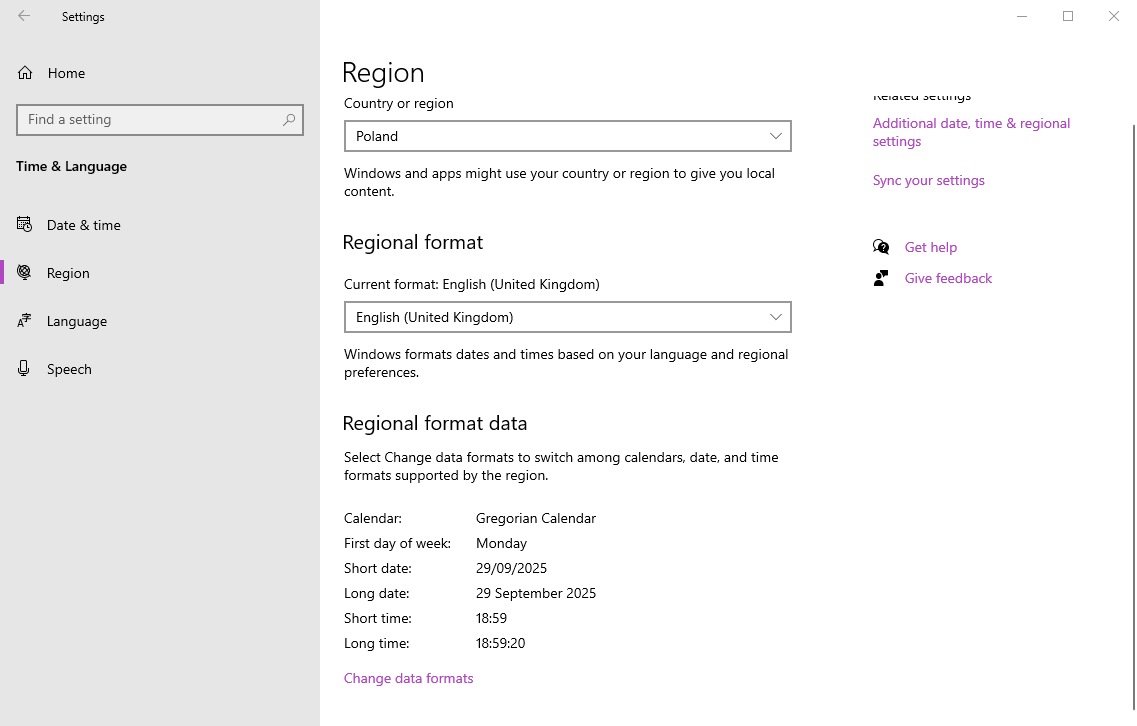
Task: Click the Give feedback person icon
Action: coord(881,278)
